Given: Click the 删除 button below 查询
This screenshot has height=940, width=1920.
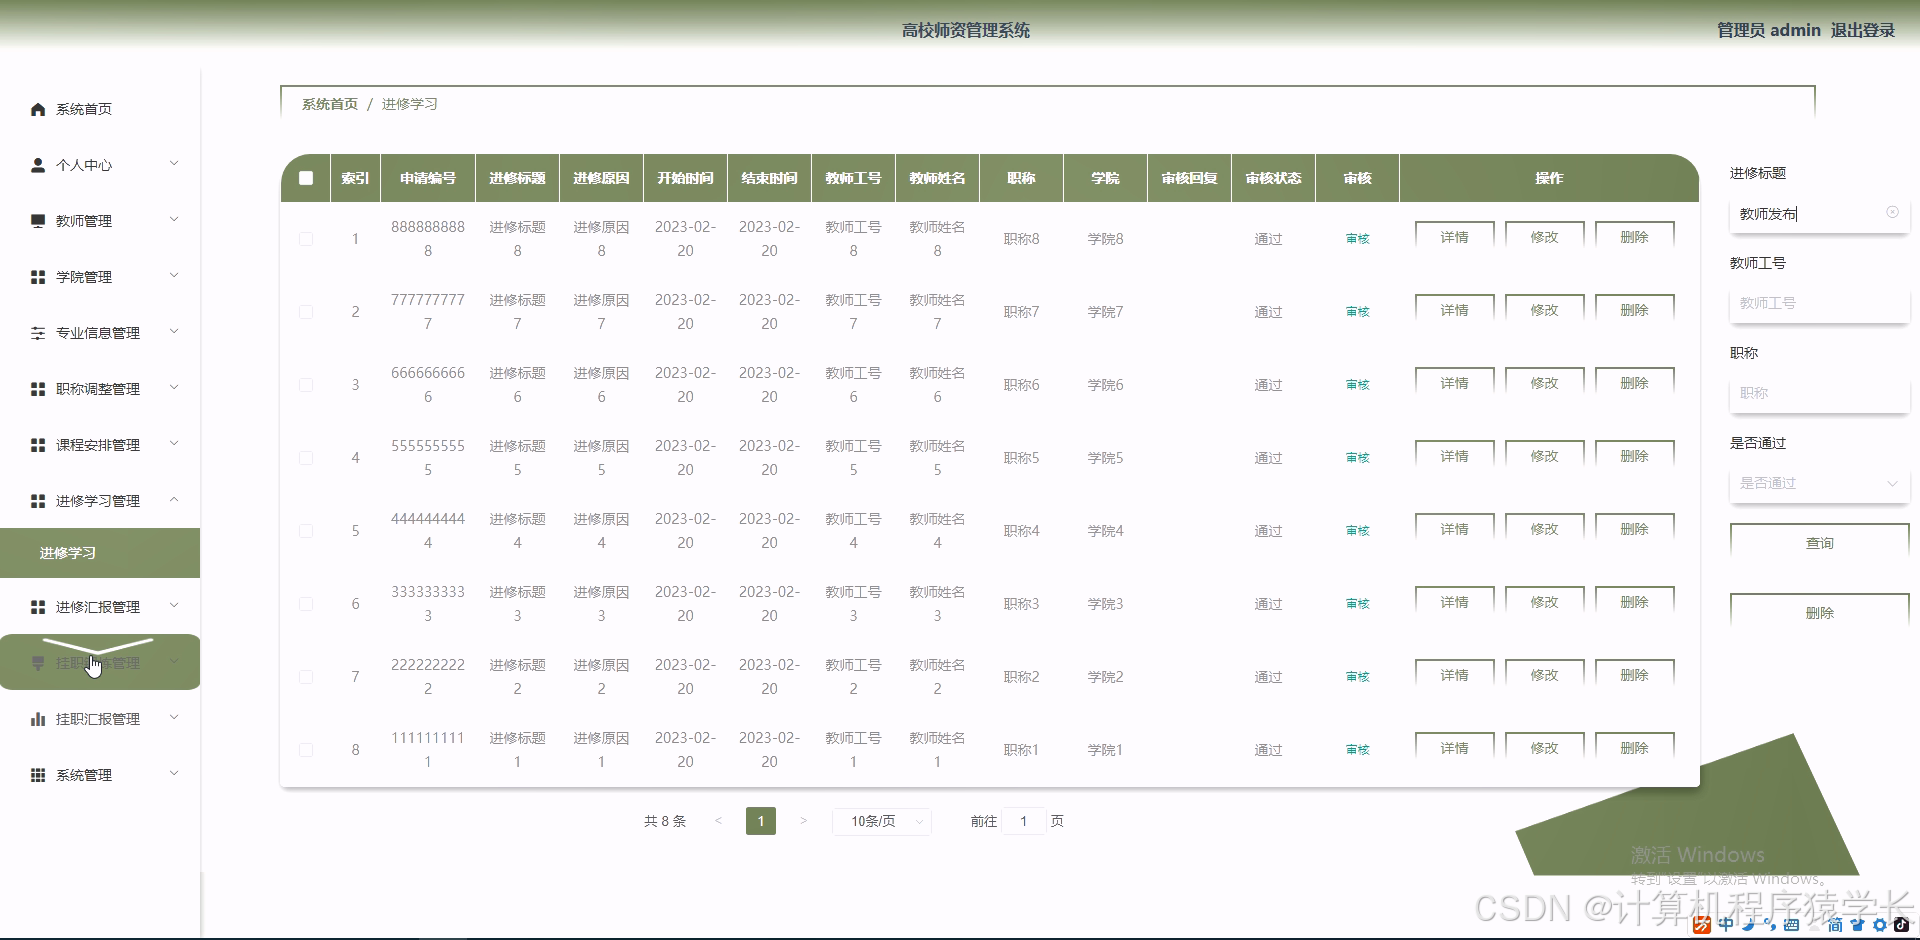Looking at the screenshot, I should 1819,612.
